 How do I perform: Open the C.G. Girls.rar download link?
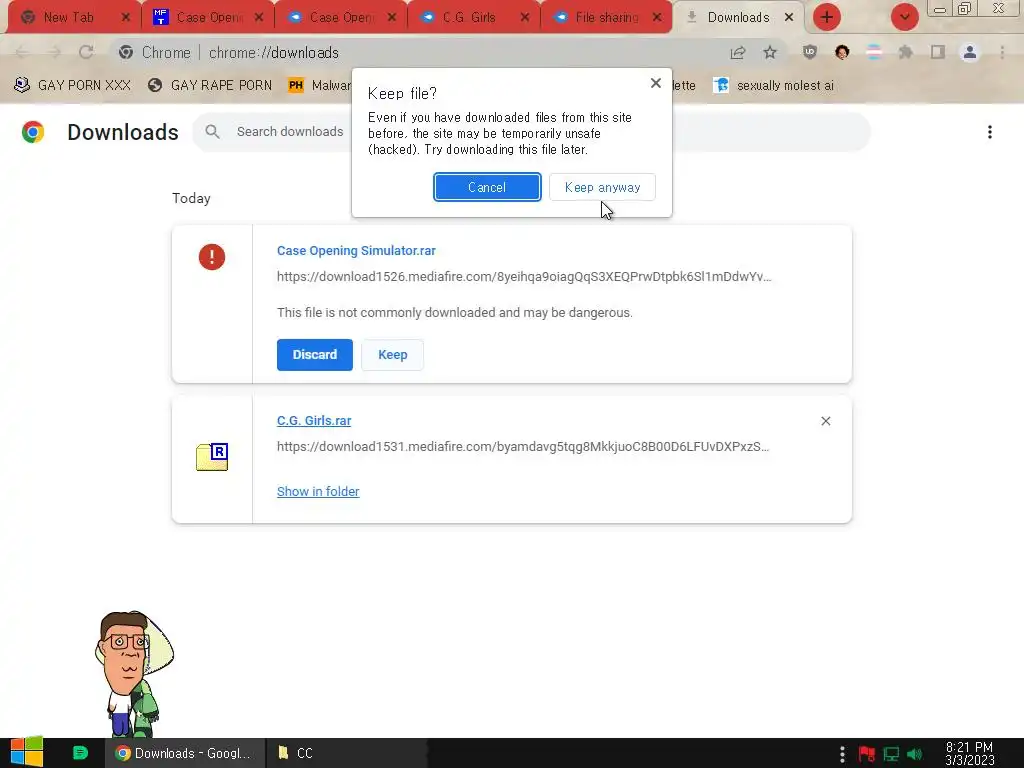coord(314,421)
